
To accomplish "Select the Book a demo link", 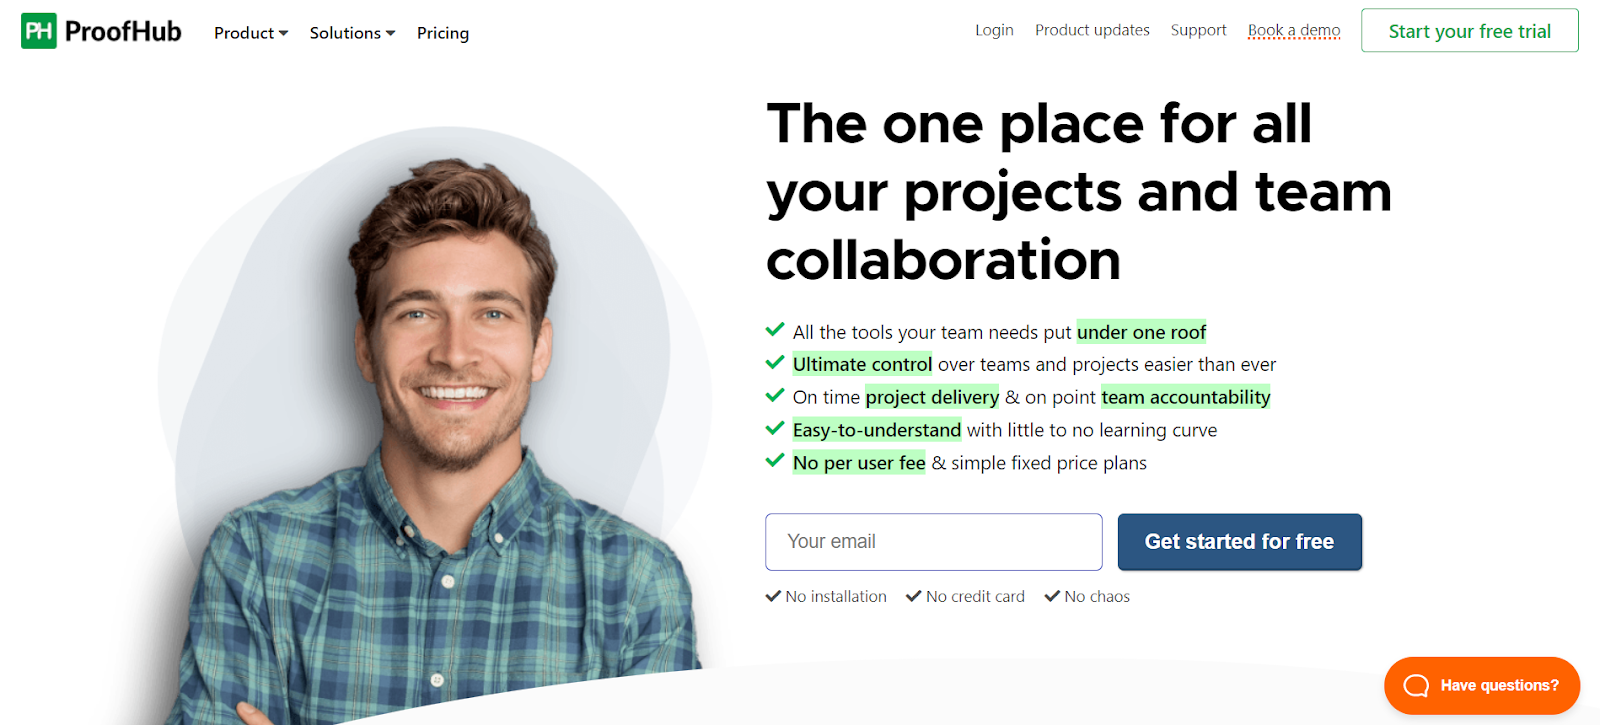I will click(1294, 30).
